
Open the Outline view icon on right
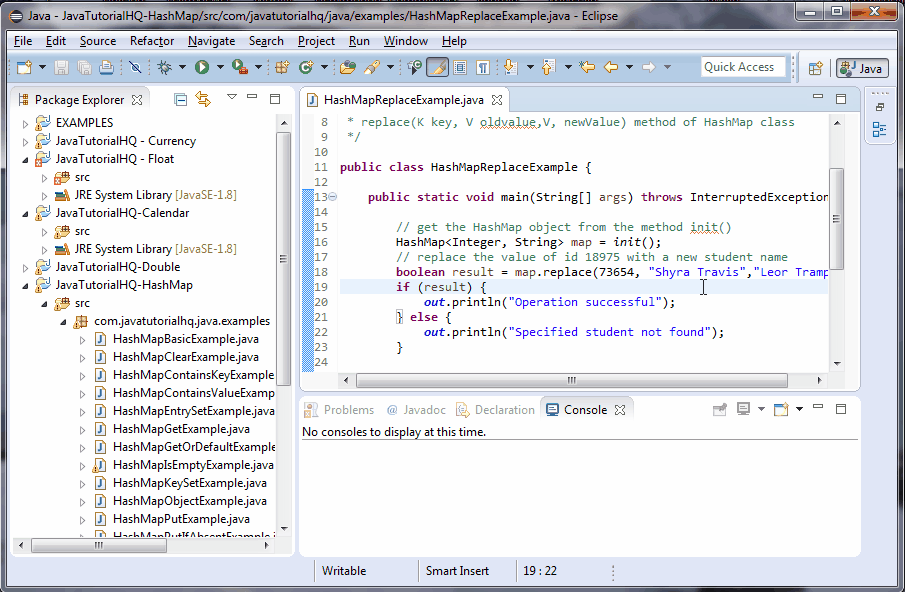point(879,129)
